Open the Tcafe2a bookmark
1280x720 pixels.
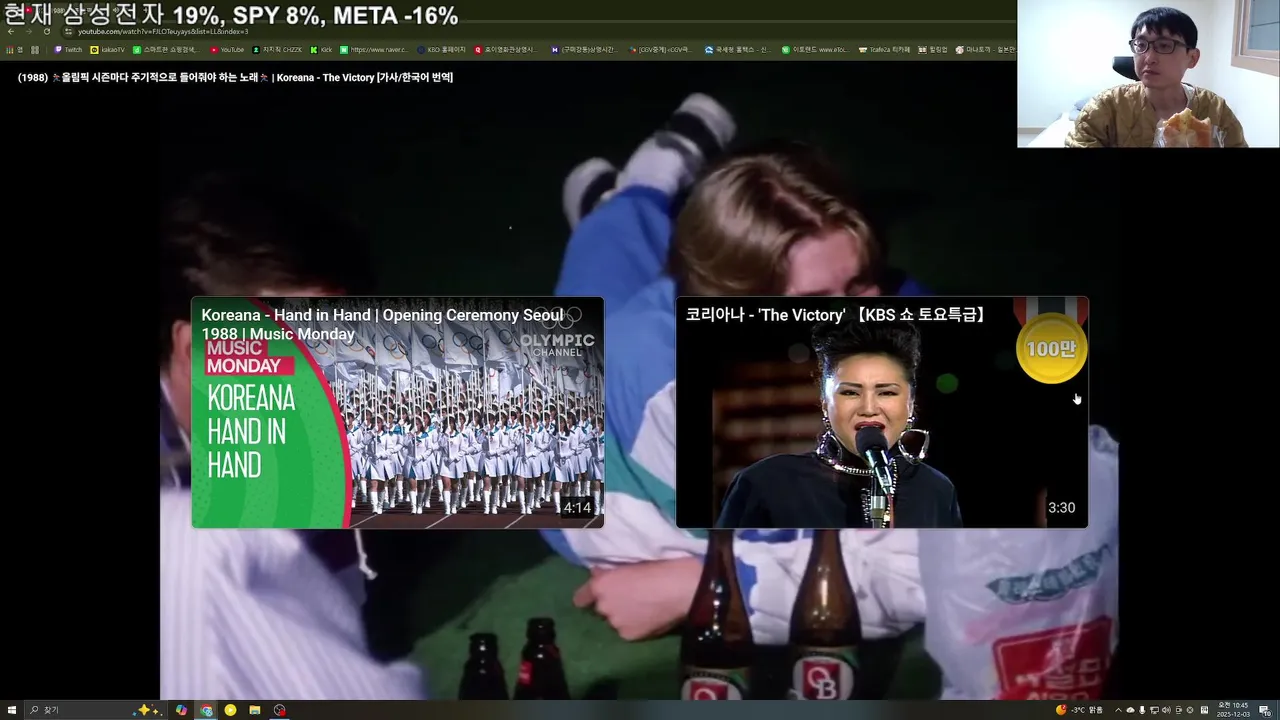coord(884,49)
